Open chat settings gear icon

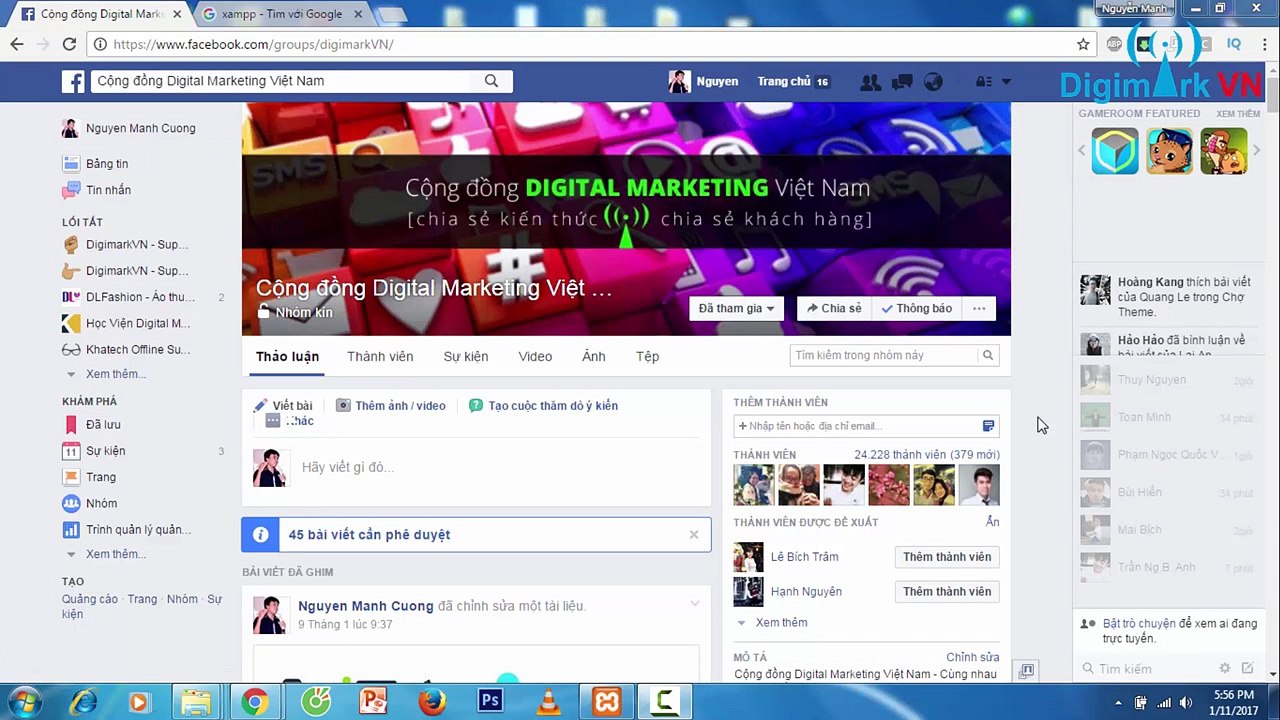click(x=1225, y=668)
